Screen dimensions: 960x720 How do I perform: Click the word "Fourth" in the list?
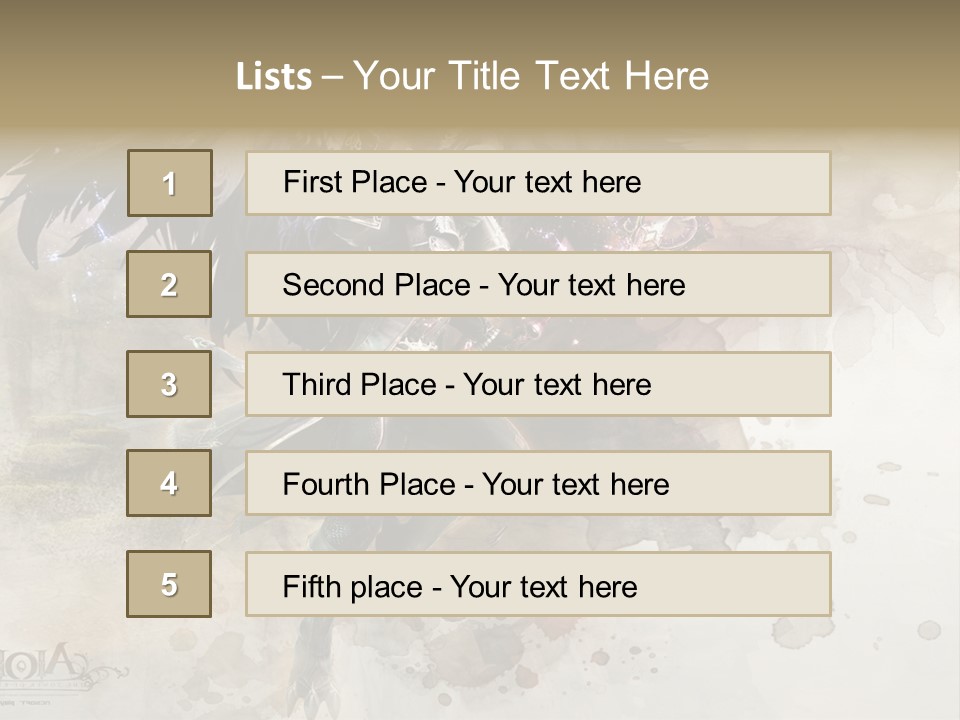click(x=327, y=485)
